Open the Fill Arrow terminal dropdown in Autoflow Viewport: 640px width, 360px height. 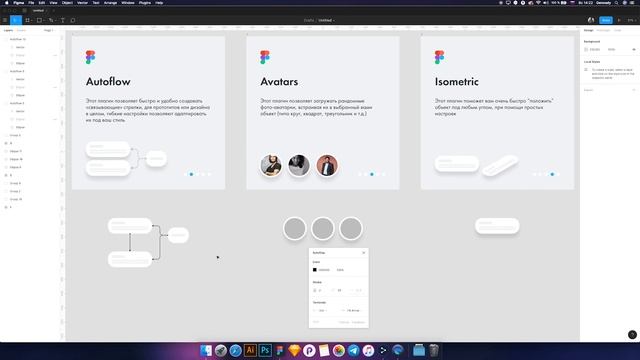click(353, 311)
